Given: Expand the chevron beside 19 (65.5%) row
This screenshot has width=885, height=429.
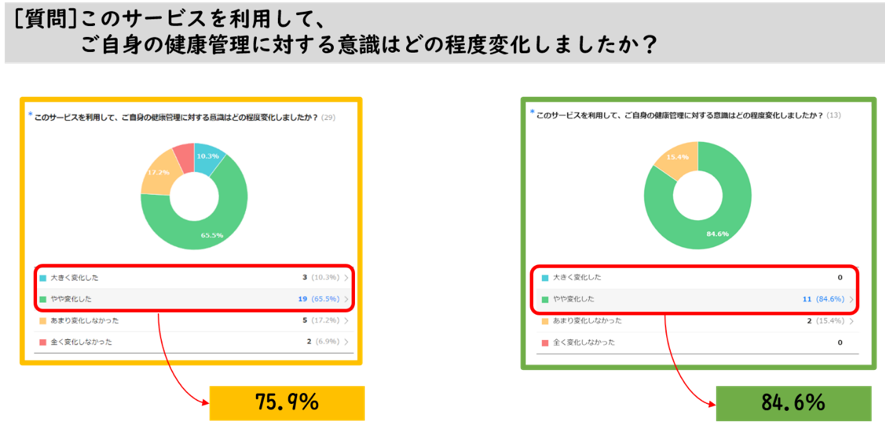Looking at the screenshot, I should (x=346, y=299).
